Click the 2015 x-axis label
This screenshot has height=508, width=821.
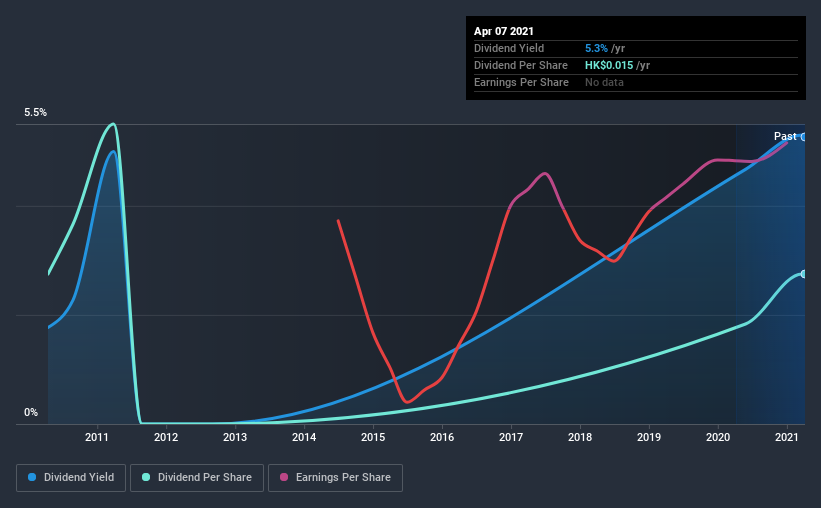click(373, 437)
